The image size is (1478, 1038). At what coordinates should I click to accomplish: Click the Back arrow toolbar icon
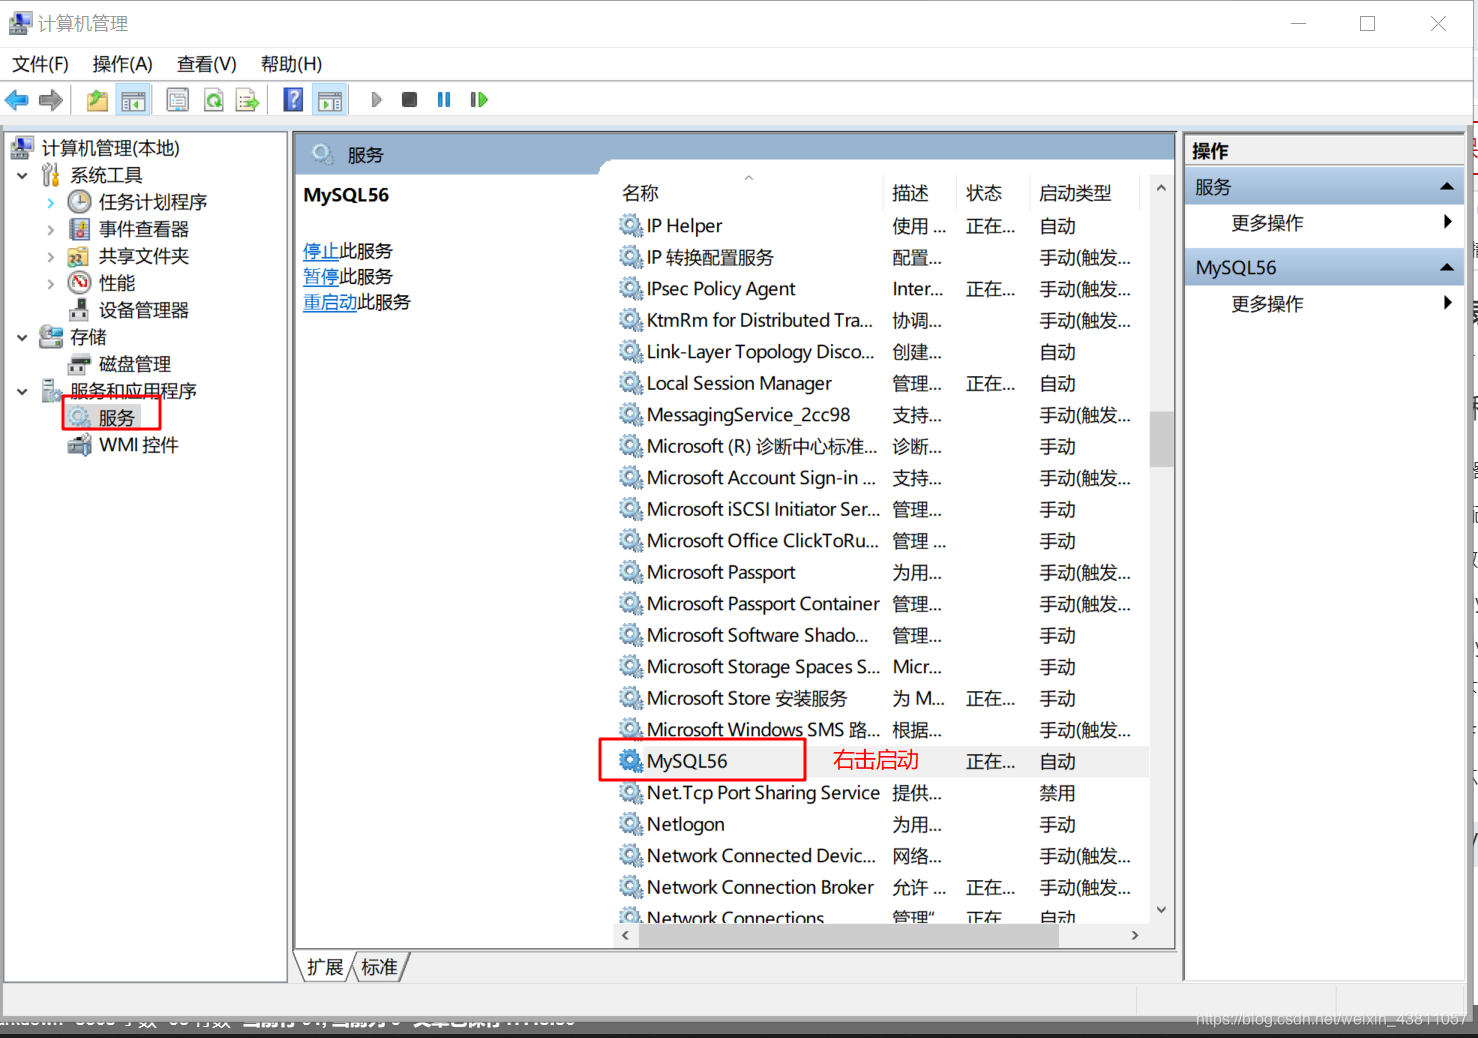[x=17, y=100]
